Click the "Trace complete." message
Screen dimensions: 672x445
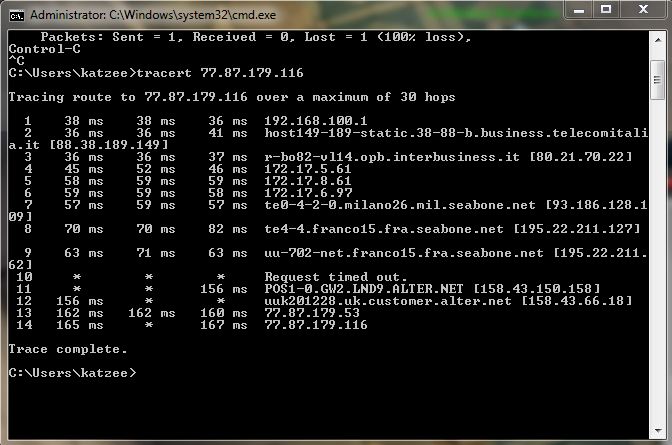(x=68, y=349)
